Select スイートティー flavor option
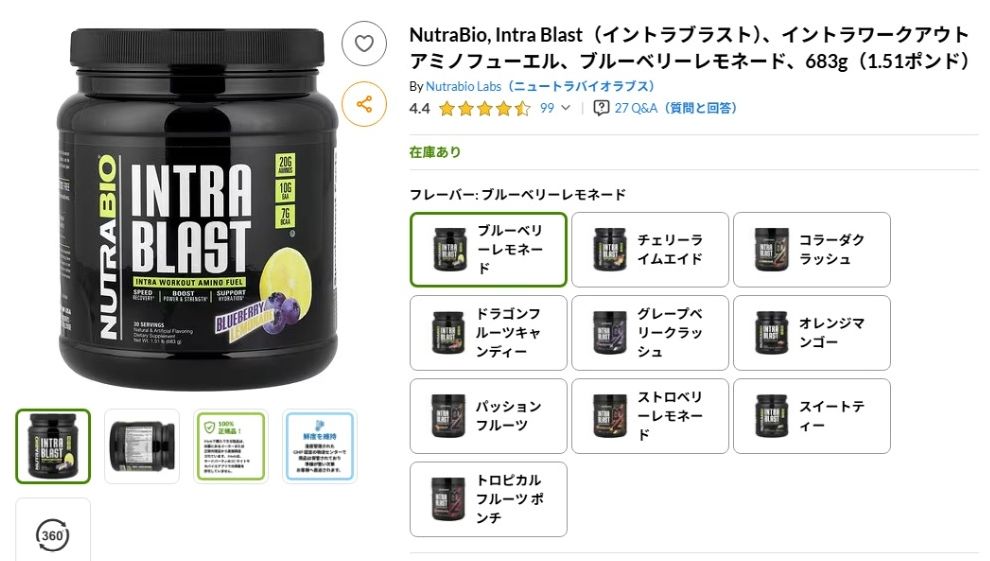Screen dimensions: 990x561 pos(811,416)
